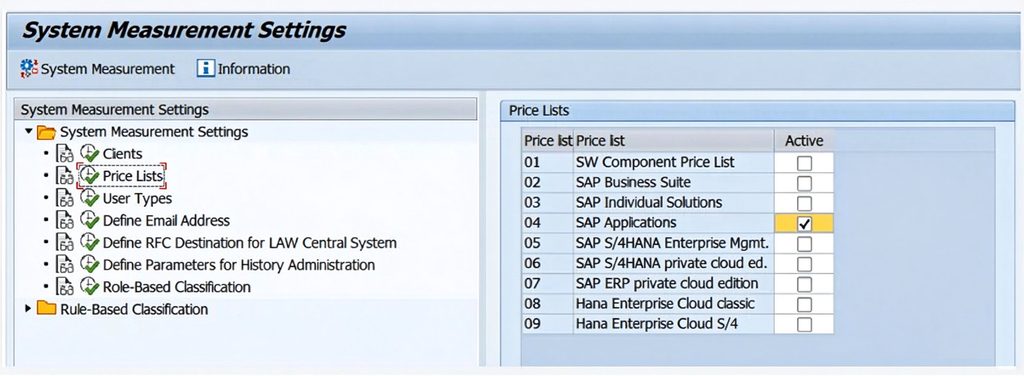
Task: Click the 'SW Component Price List' cell
Action: (x=674, y=163)
